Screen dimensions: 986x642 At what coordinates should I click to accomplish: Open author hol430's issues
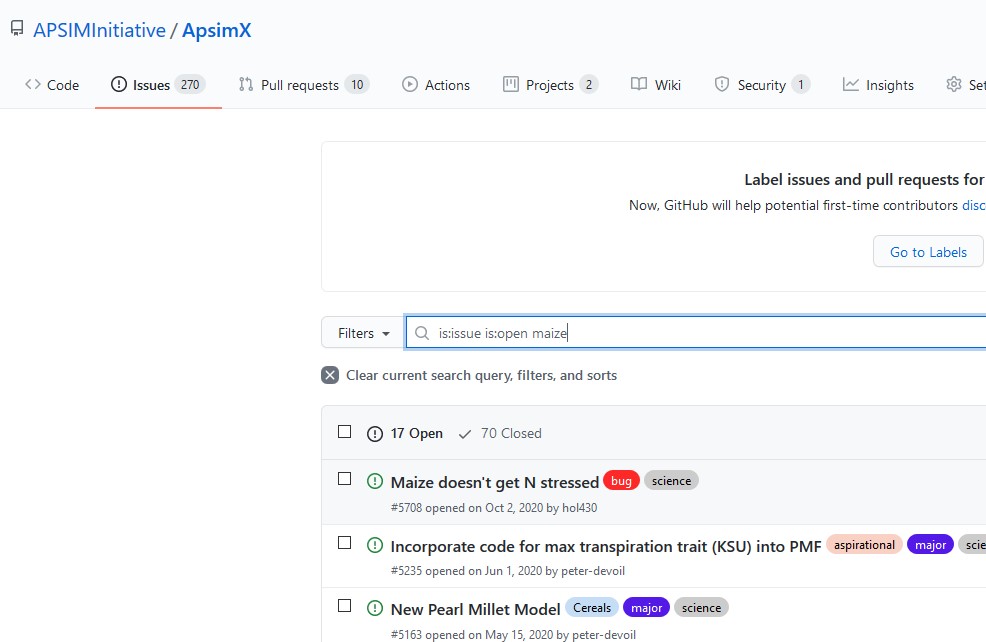tap(580, 507)
